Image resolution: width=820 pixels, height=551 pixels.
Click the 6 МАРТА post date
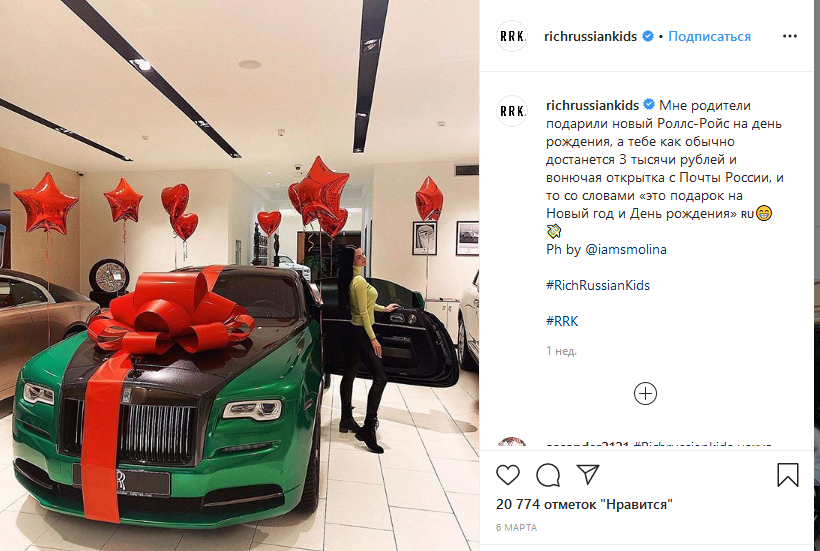[x=516, y=527]
